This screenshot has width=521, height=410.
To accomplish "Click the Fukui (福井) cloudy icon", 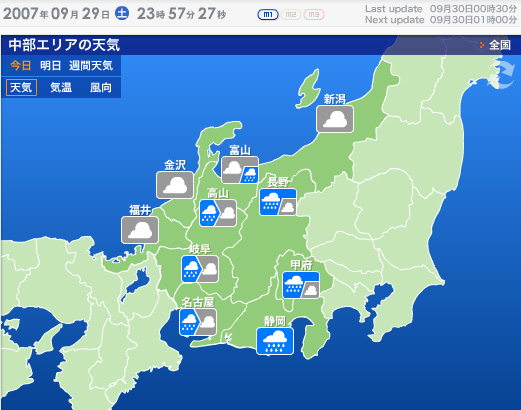I will 140,230.
